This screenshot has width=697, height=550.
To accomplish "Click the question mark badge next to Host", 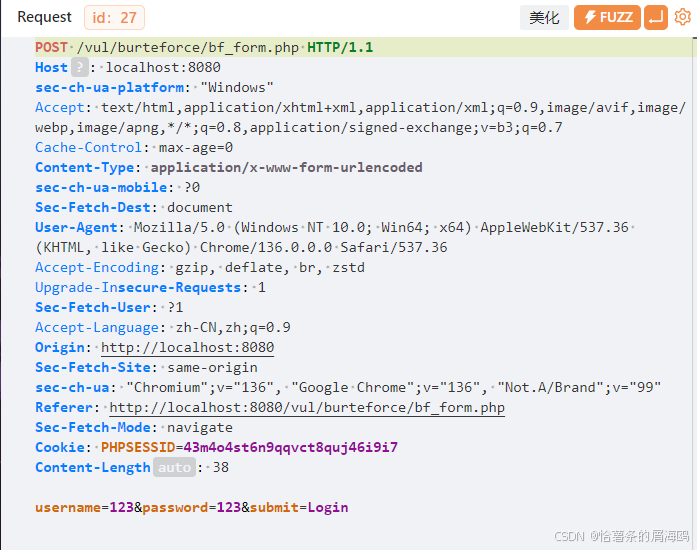I will coord(80,67).
